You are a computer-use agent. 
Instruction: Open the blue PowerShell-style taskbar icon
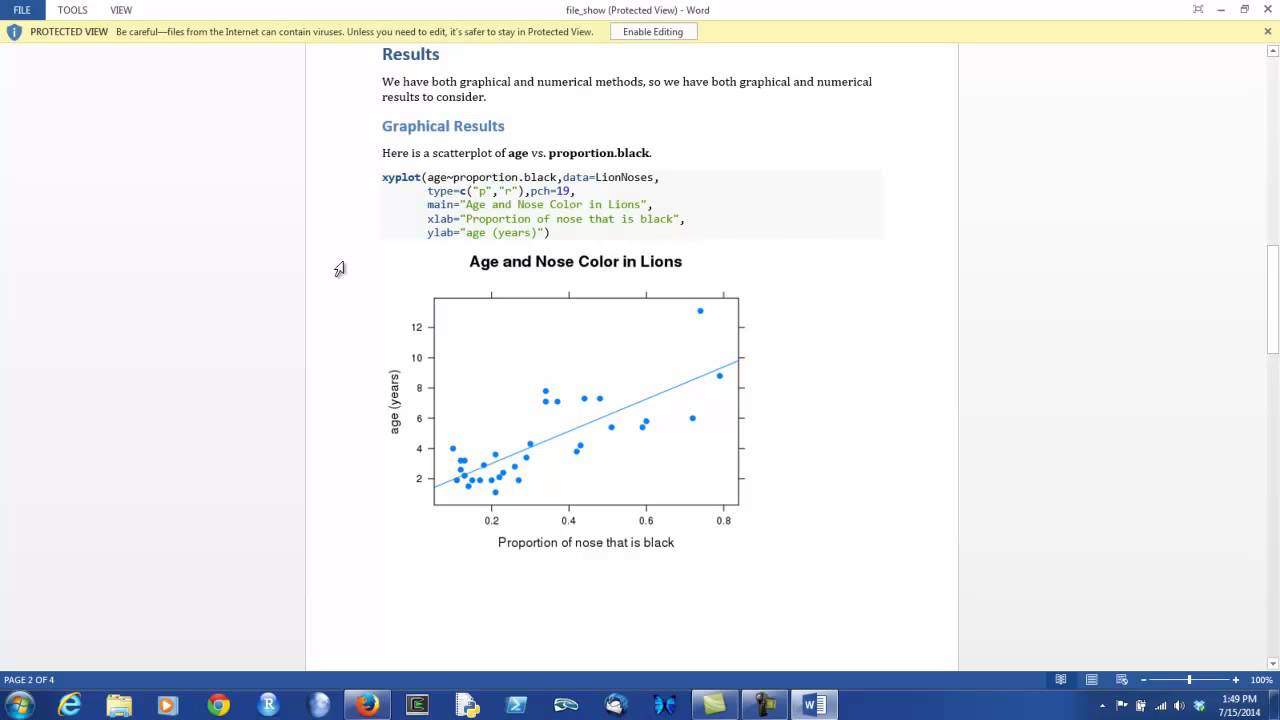[x=516, y=705]
